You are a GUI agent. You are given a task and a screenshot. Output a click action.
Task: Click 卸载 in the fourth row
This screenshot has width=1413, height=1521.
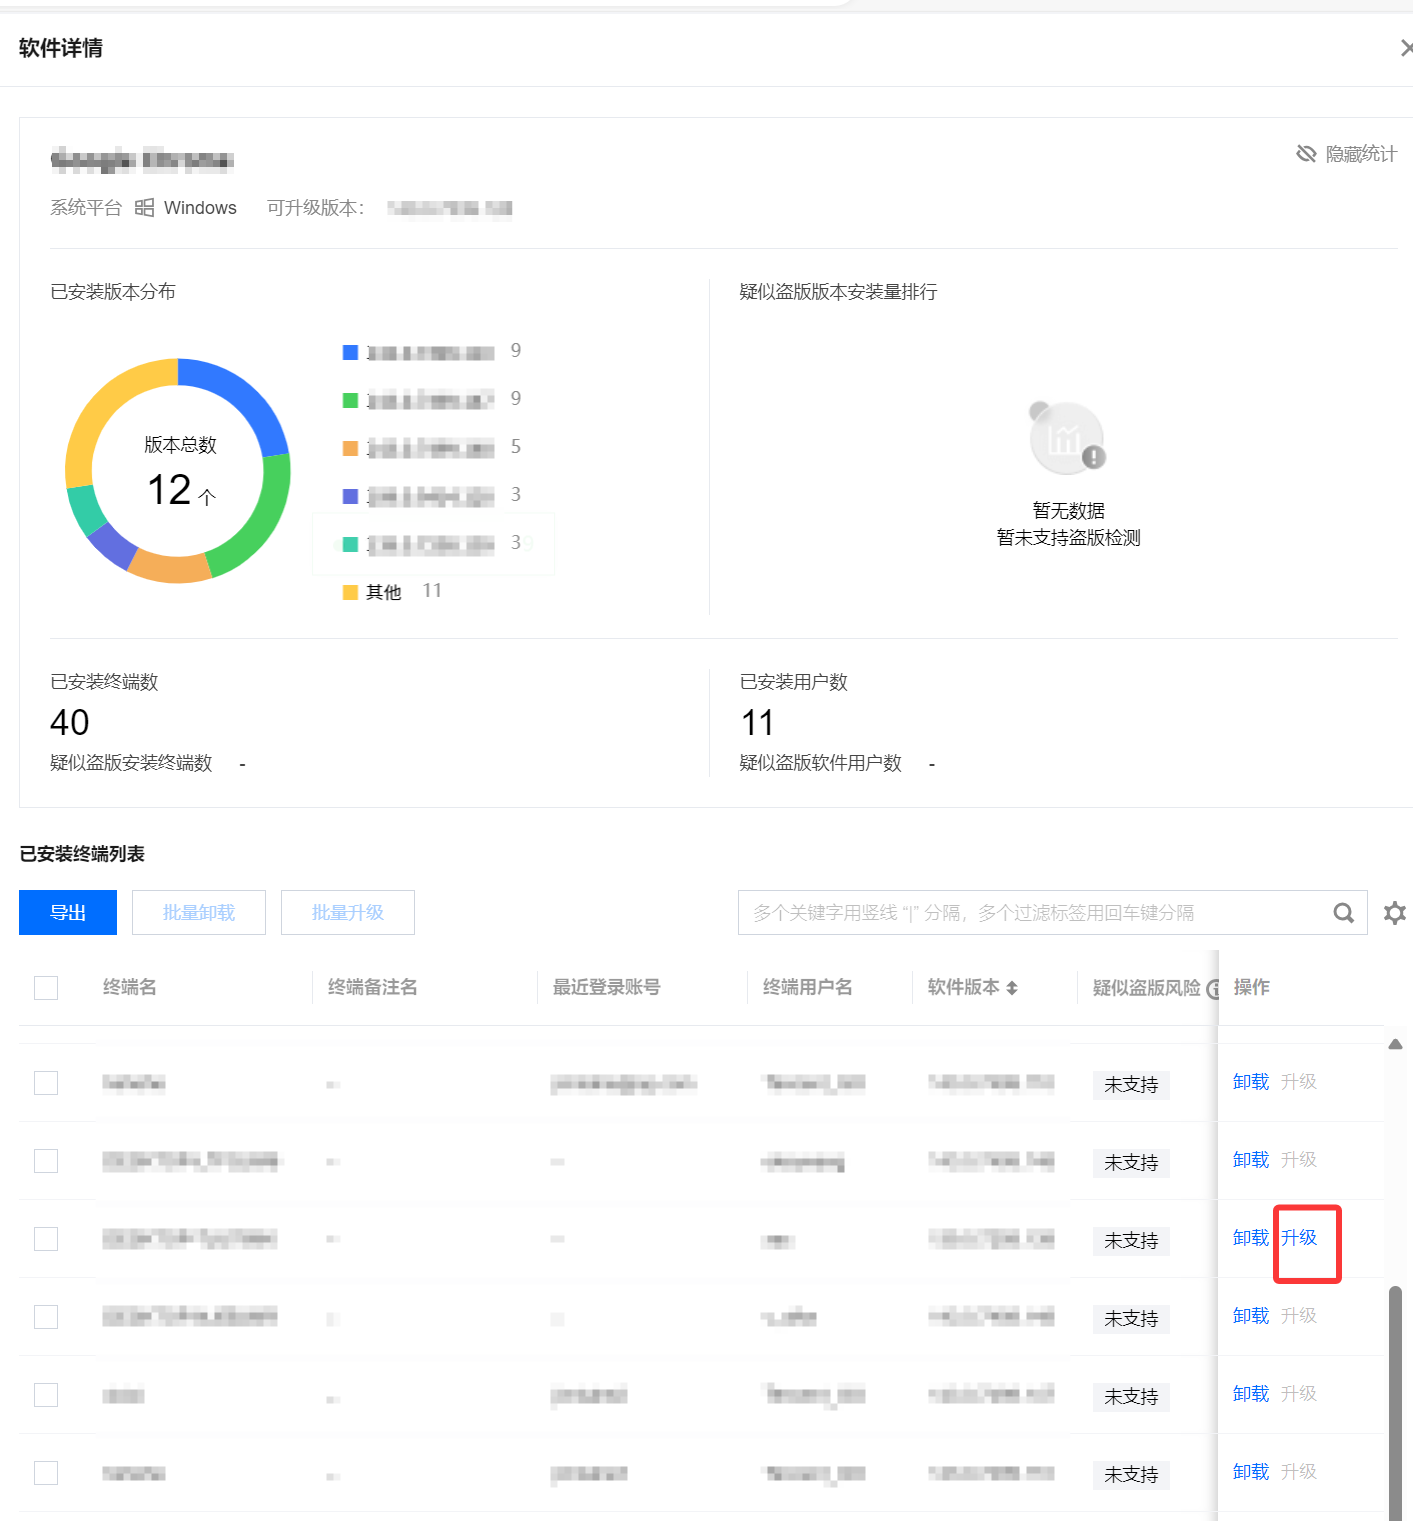tap(1251, 1316)
